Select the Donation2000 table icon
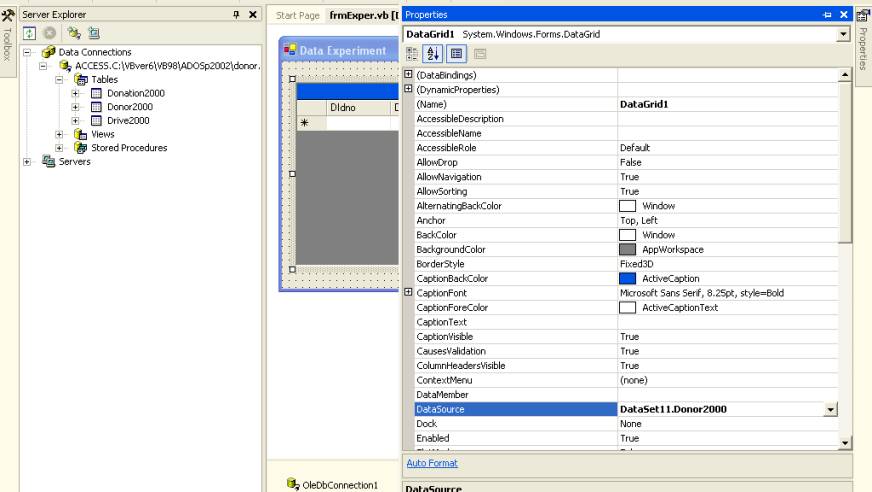 (x=96, y=93)
